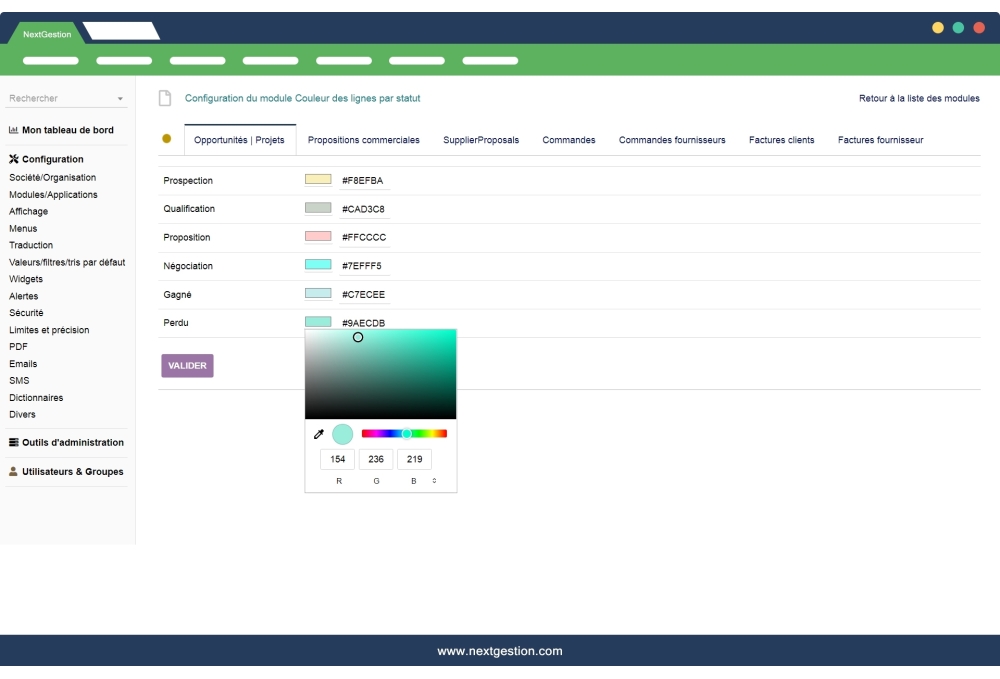Select the hue slider handle
1000x679 pixels.
point(407,433)
